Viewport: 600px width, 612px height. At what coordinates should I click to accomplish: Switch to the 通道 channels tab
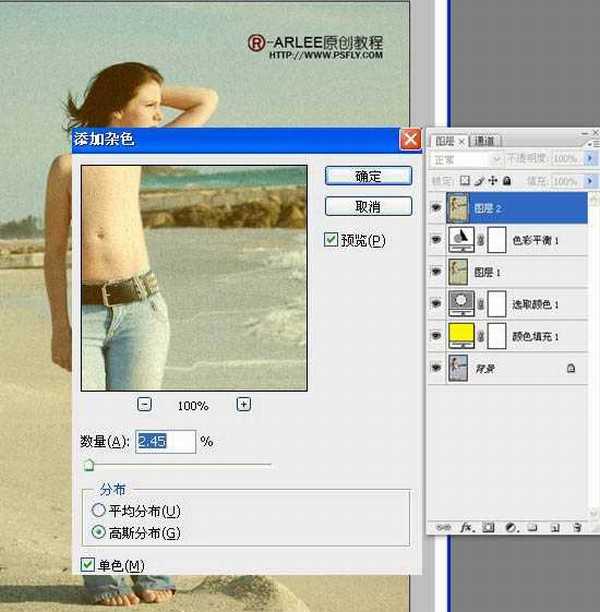487,141
